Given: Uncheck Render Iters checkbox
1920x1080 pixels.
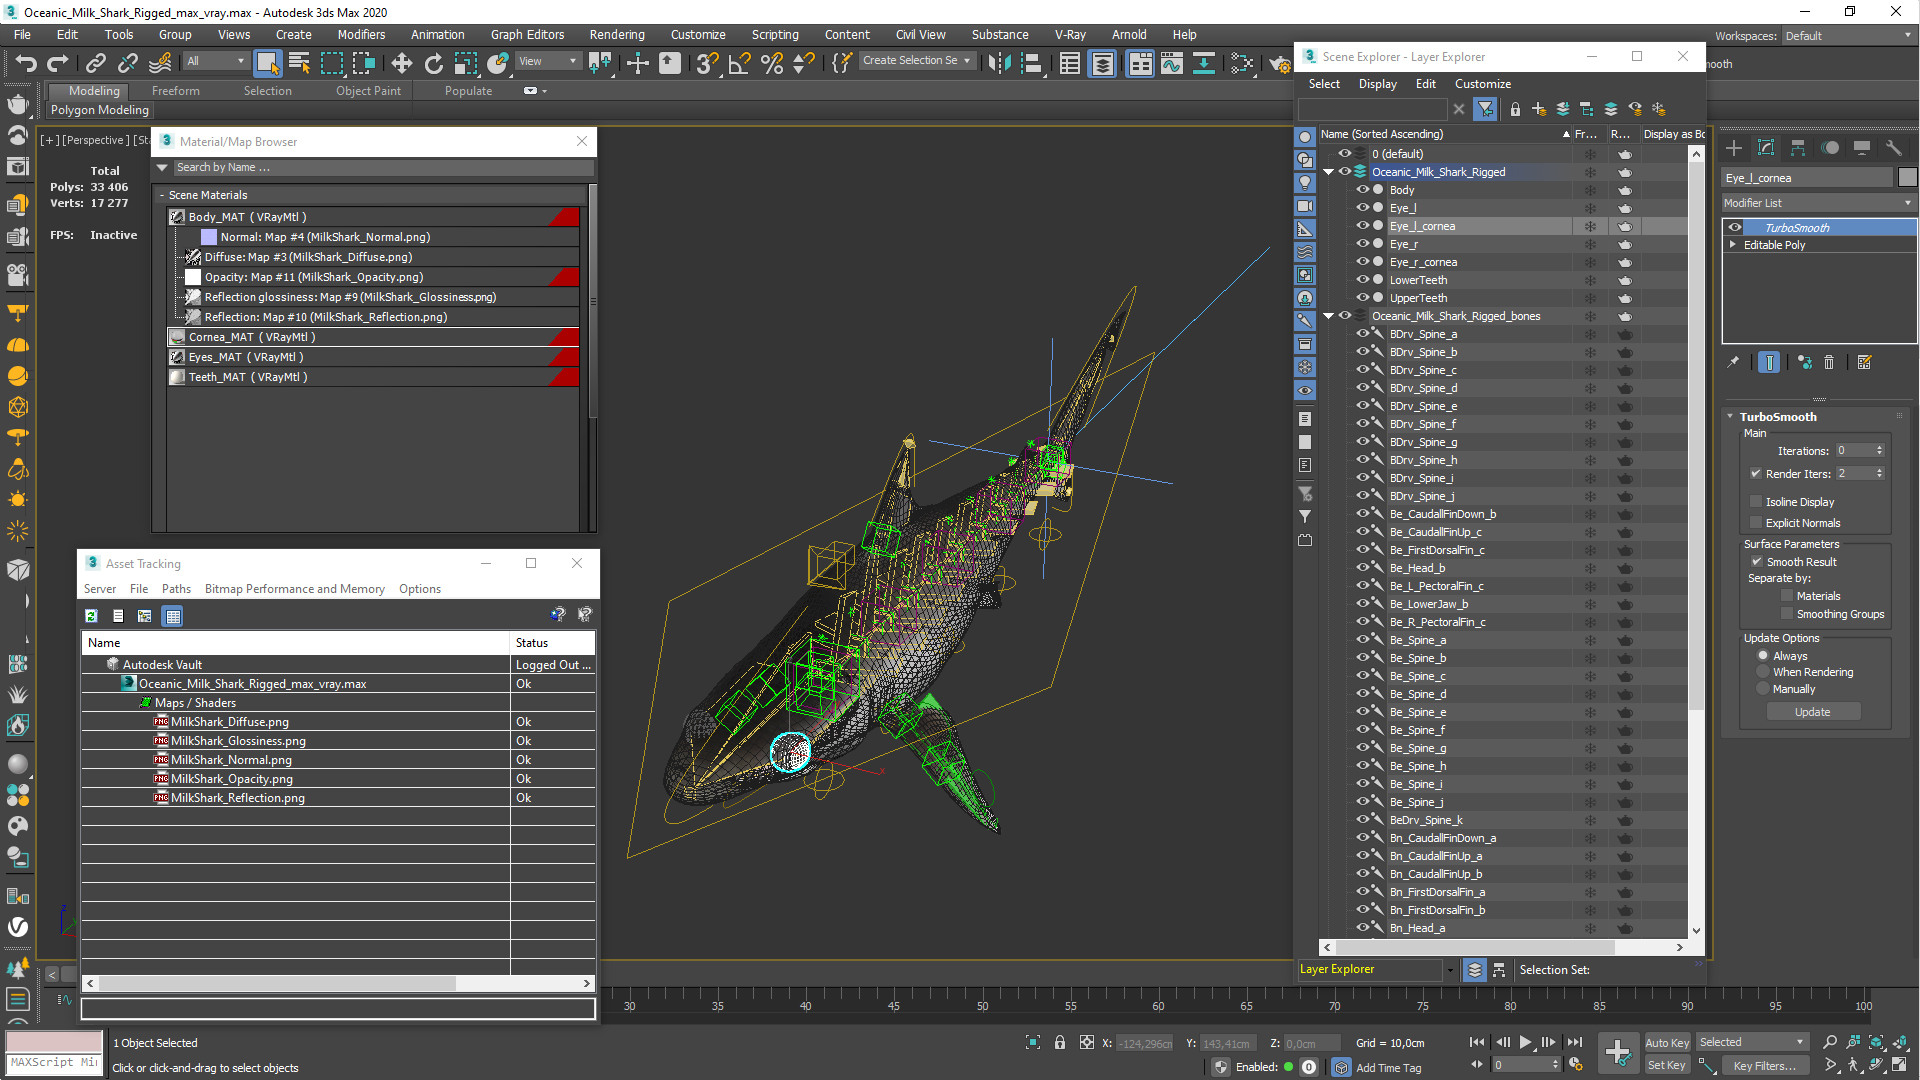Looking at the screenshot, I should coord(1756,474).
